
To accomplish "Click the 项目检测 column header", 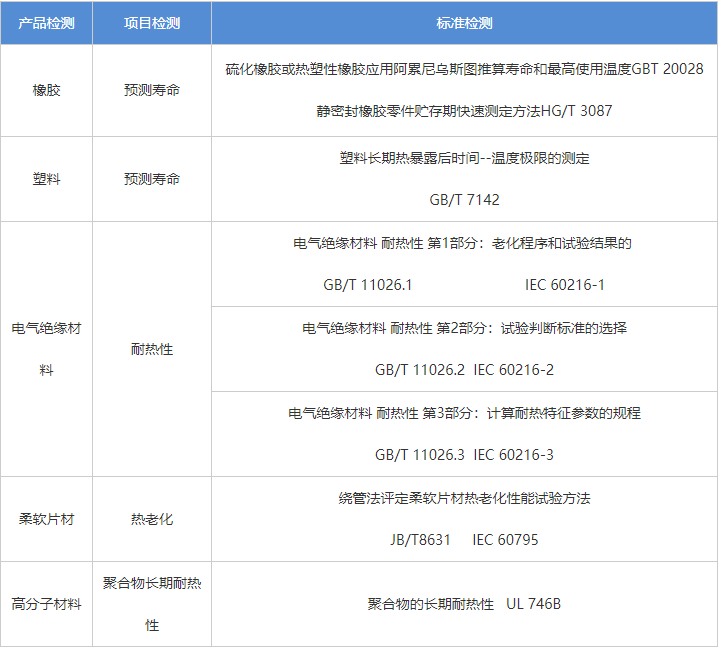I will [x=152, y=23].
